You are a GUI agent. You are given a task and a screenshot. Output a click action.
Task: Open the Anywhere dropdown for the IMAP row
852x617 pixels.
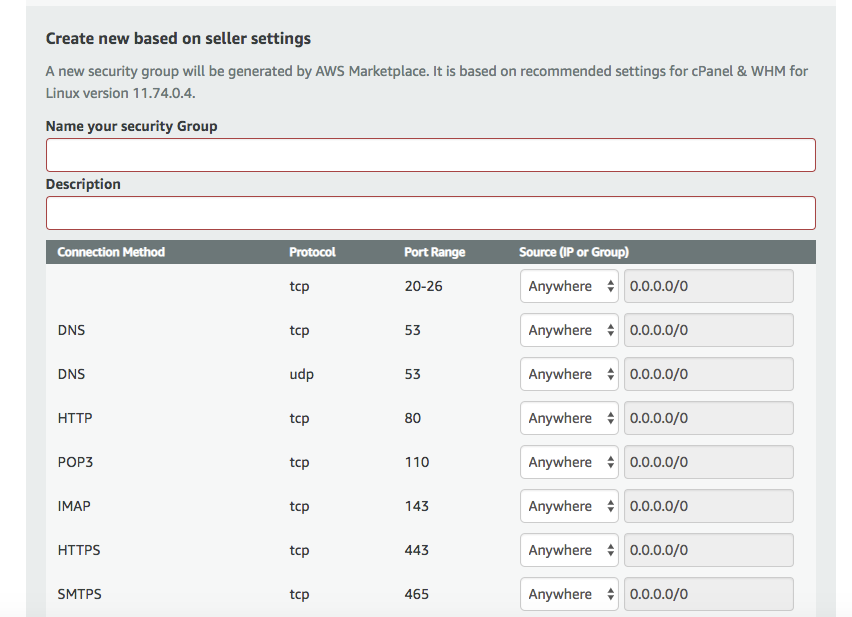coord(568,505)
